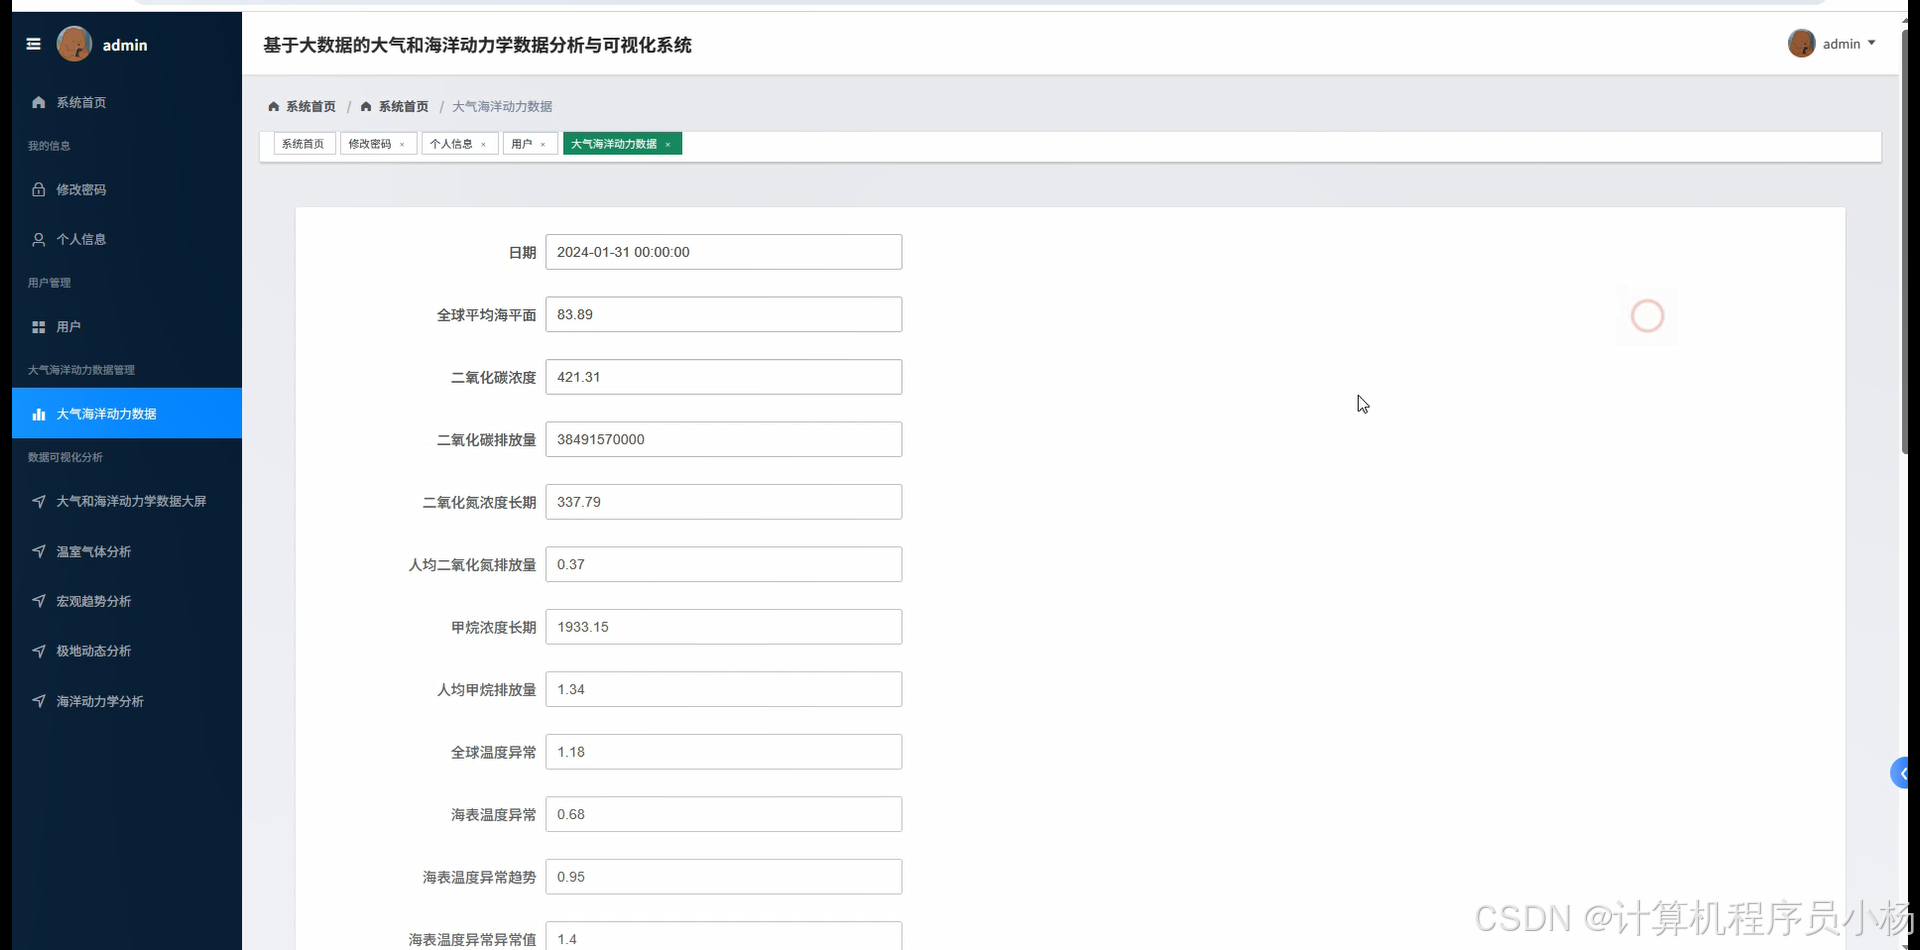Click the 人均二氧化氮排放量 field with 0.37

(724, 564)
